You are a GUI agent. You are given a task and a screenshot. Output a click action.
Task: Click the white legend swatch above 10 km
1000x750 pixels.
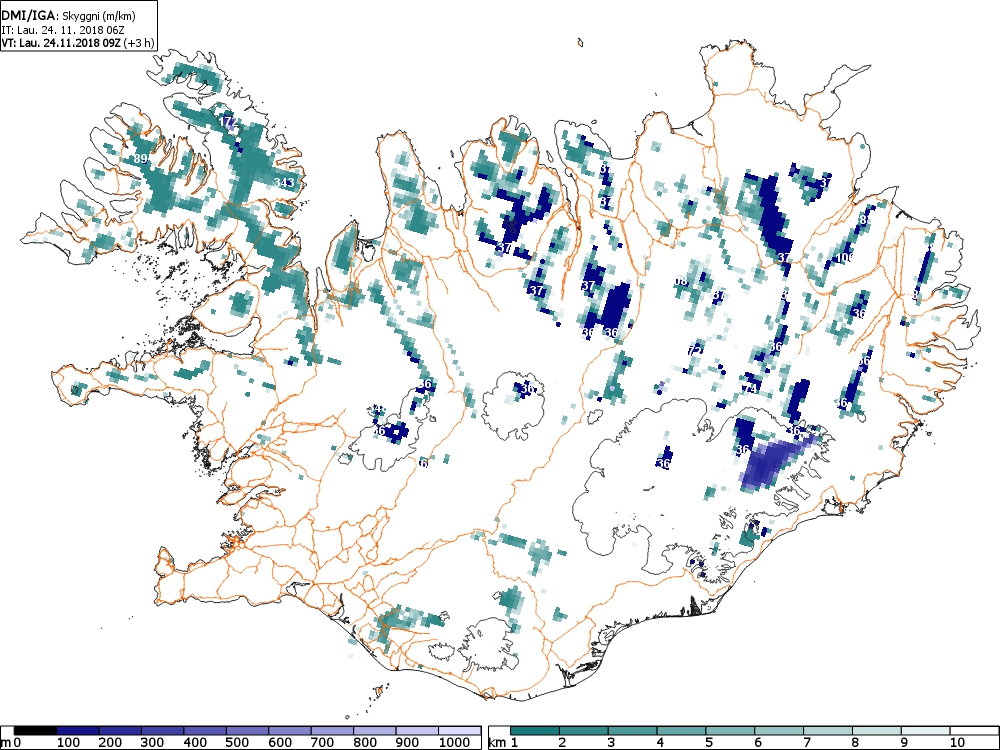pyautogui.click(x=974, y=730)
